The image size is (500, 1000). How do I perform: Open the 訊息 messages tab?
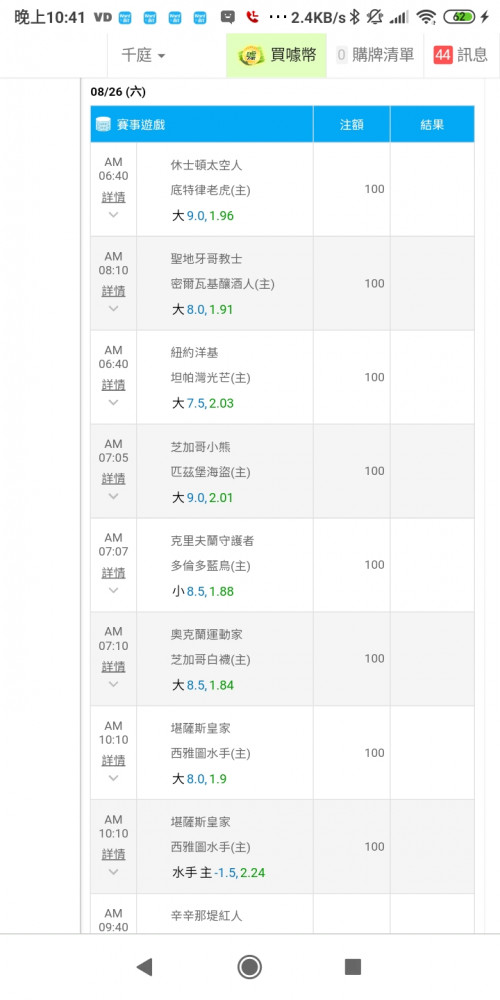point(460,55)
